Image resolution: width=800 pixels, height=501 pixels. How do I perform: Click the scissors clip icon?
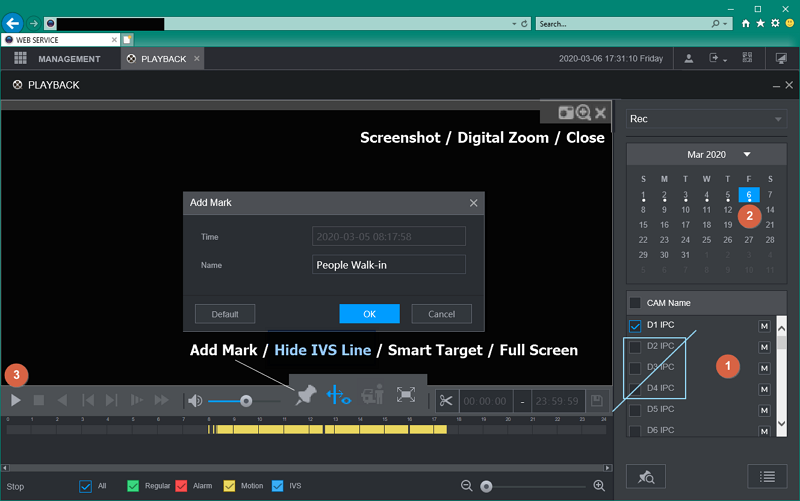(445, 401)
